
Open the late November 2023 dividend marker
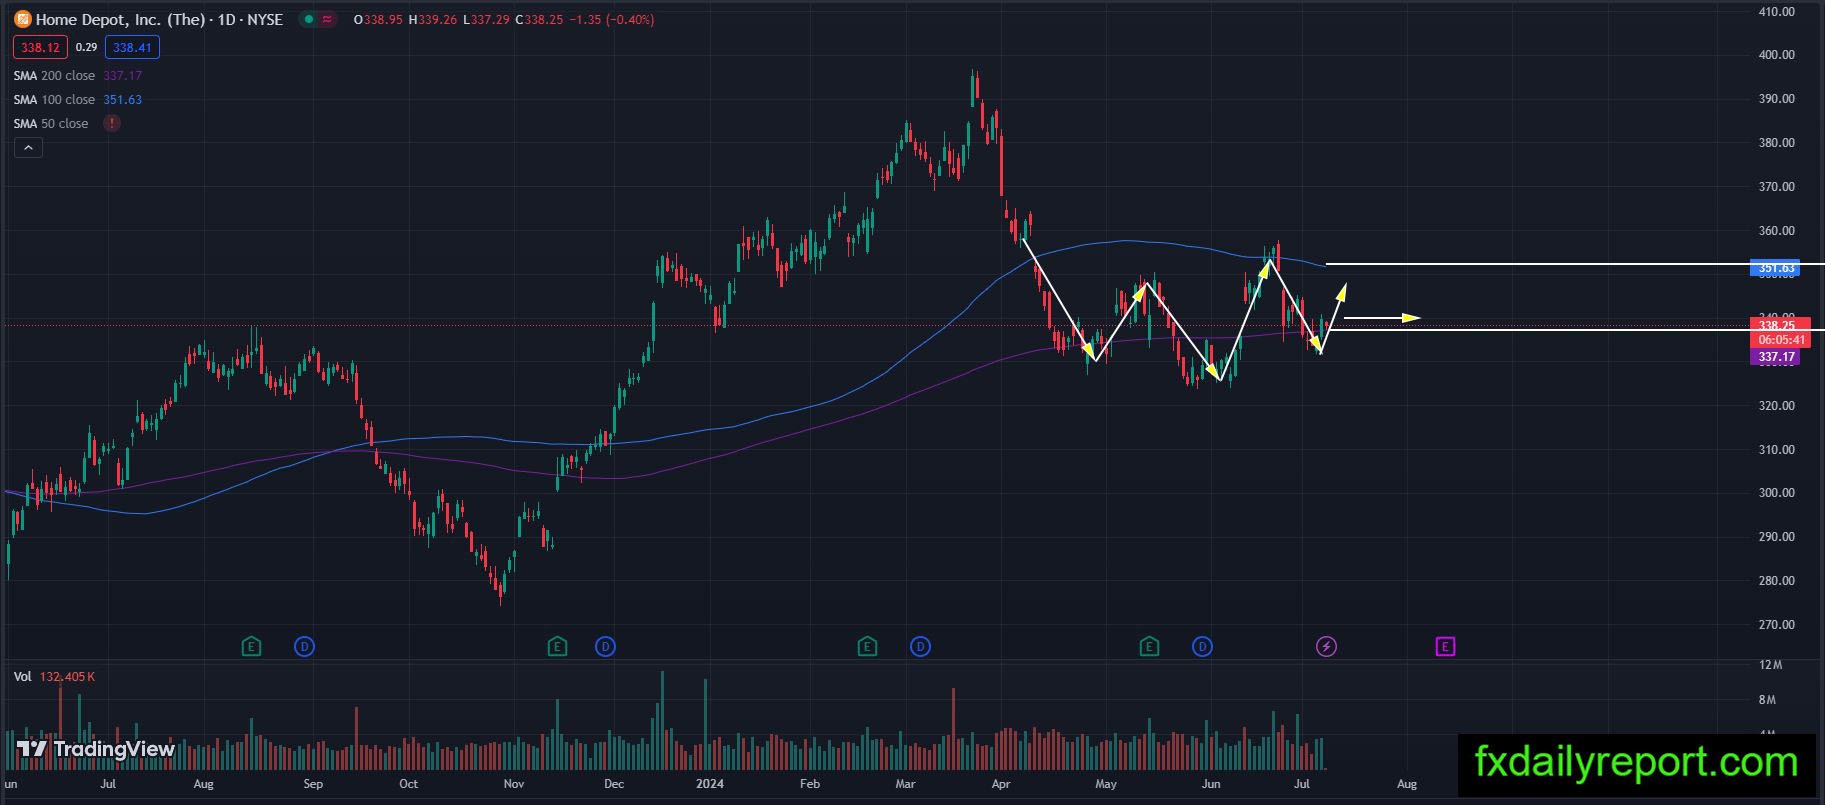[605, 647]
